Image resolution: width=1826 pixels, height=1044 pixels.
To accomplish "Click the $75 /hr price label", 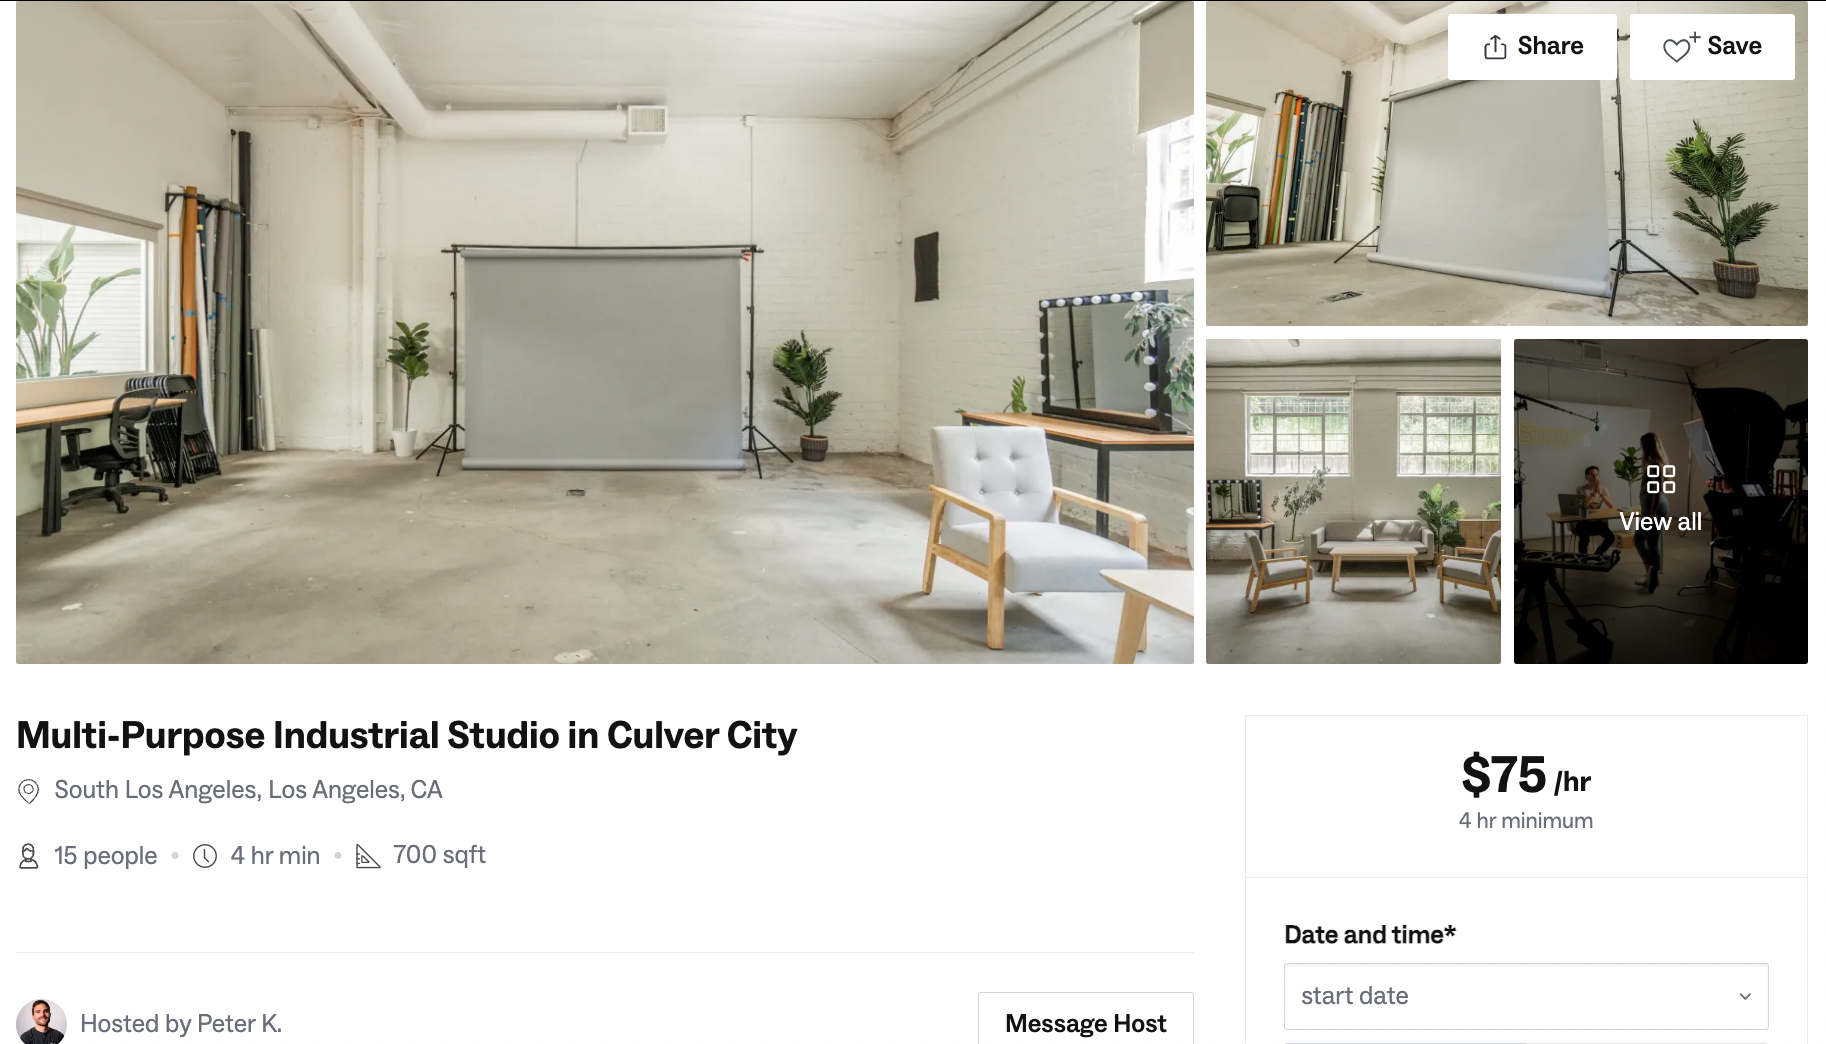I will [1526, 775].
